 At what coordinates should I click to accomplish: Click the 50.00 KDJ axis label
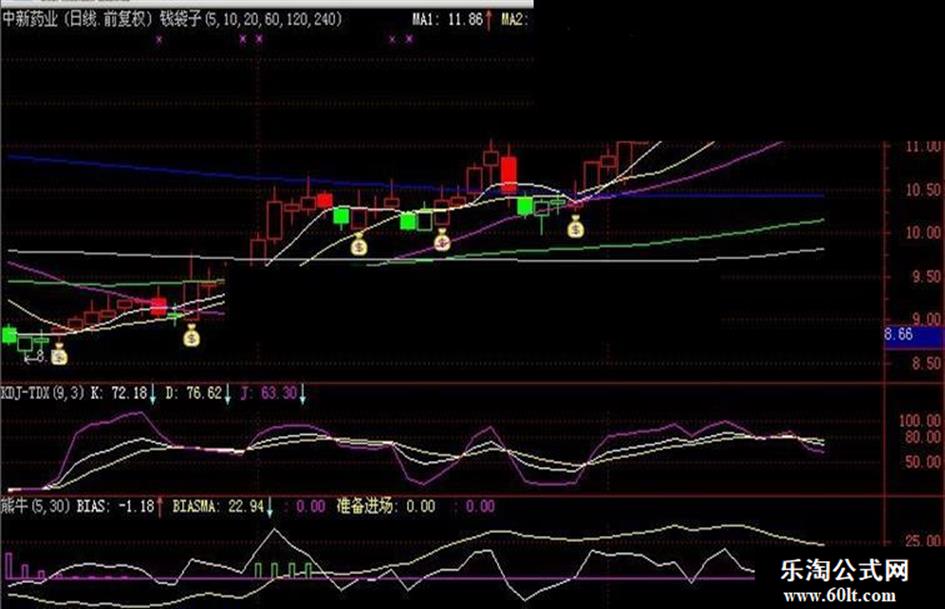pyautogui.click(x=922, y=462)
